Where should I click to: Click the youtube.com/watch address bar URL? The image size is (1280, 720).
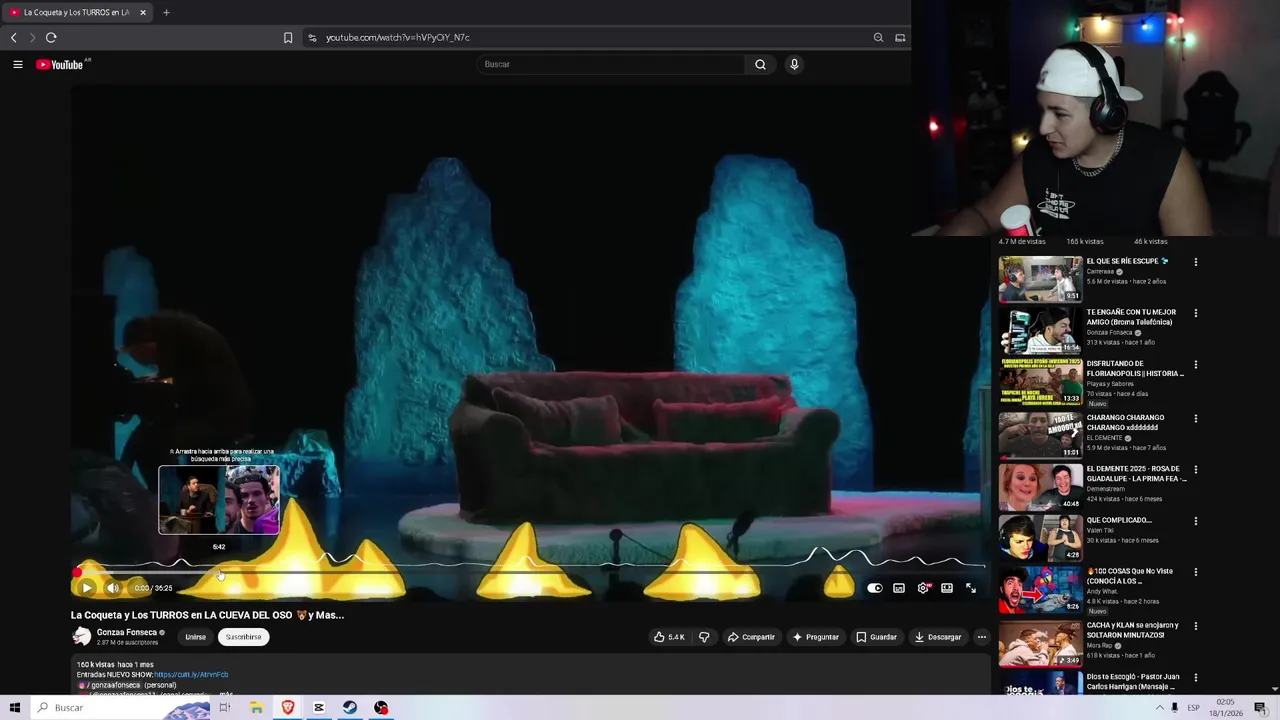point(397,37)
